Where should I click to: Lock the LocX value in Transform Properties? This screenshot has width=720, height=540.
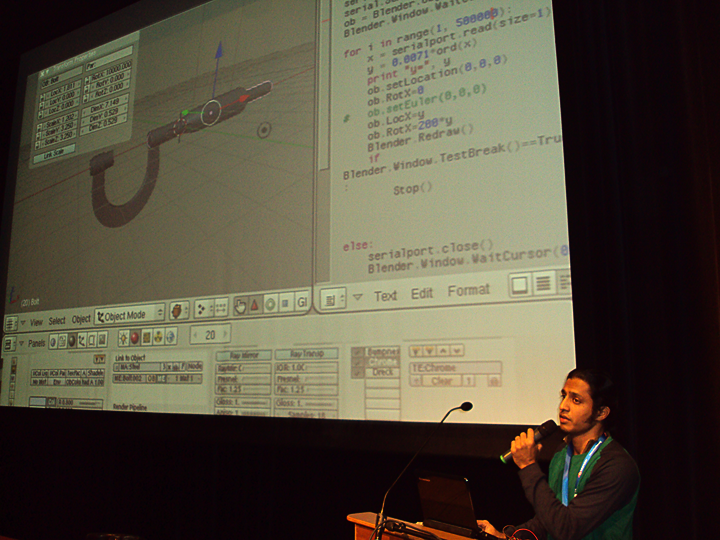pos(42,96)
